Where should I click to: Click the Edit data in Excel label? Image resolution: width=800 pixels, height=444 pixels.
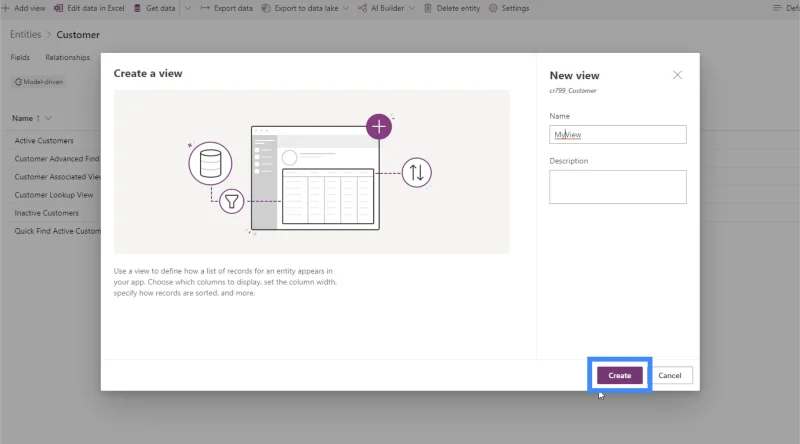pyautogui.click(x=96, y=8)
